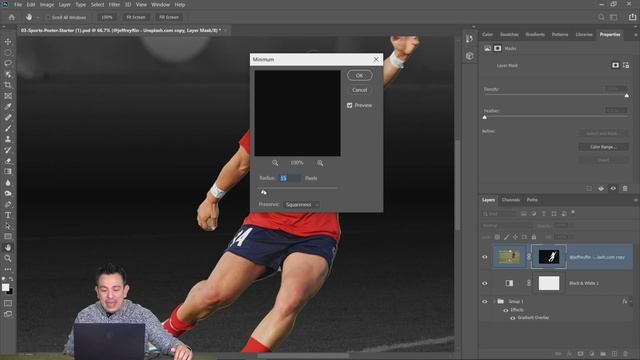Toggle Scroll All Windows checkbox
This screenshot has width=640, height=360.
[49, 18]
